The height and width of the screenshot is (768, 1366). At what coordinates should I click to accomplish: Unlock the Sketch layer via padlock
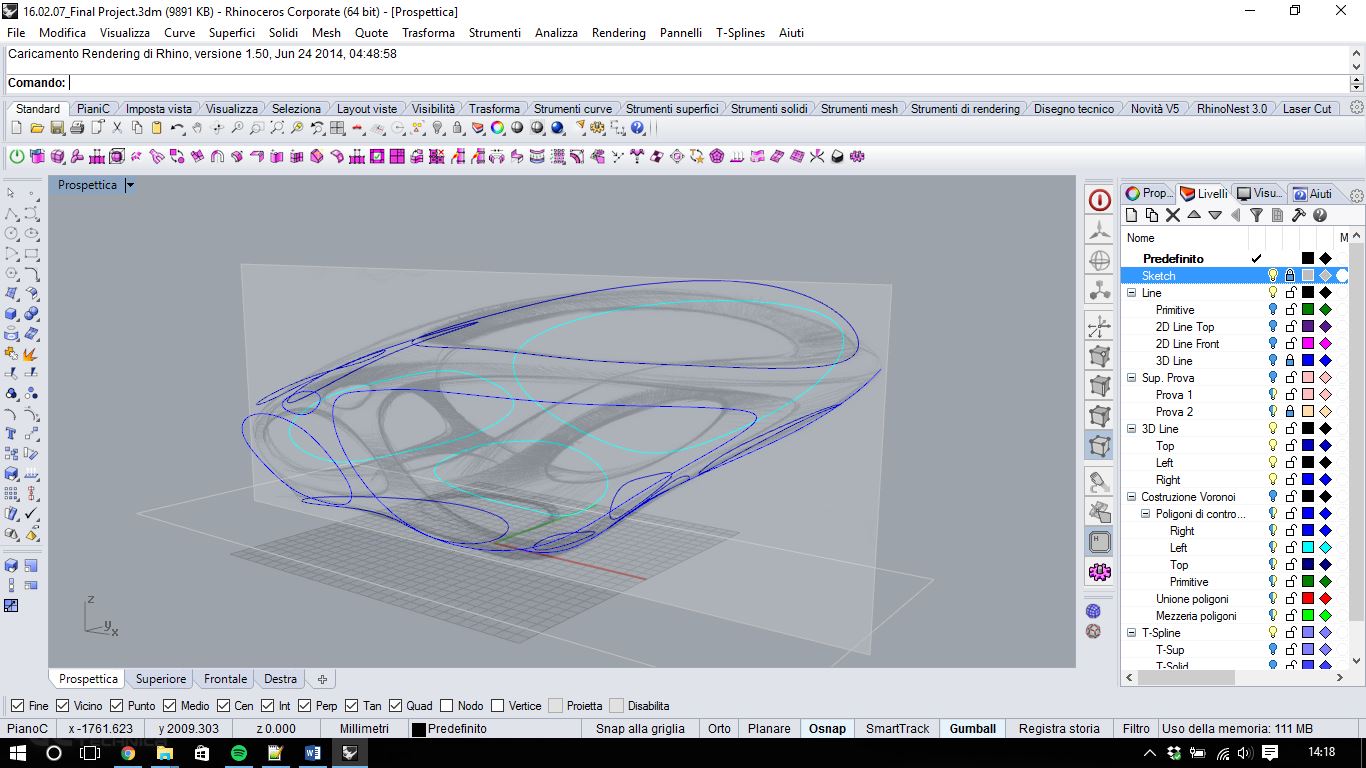pyautogui.click(x=1290, y=276)
